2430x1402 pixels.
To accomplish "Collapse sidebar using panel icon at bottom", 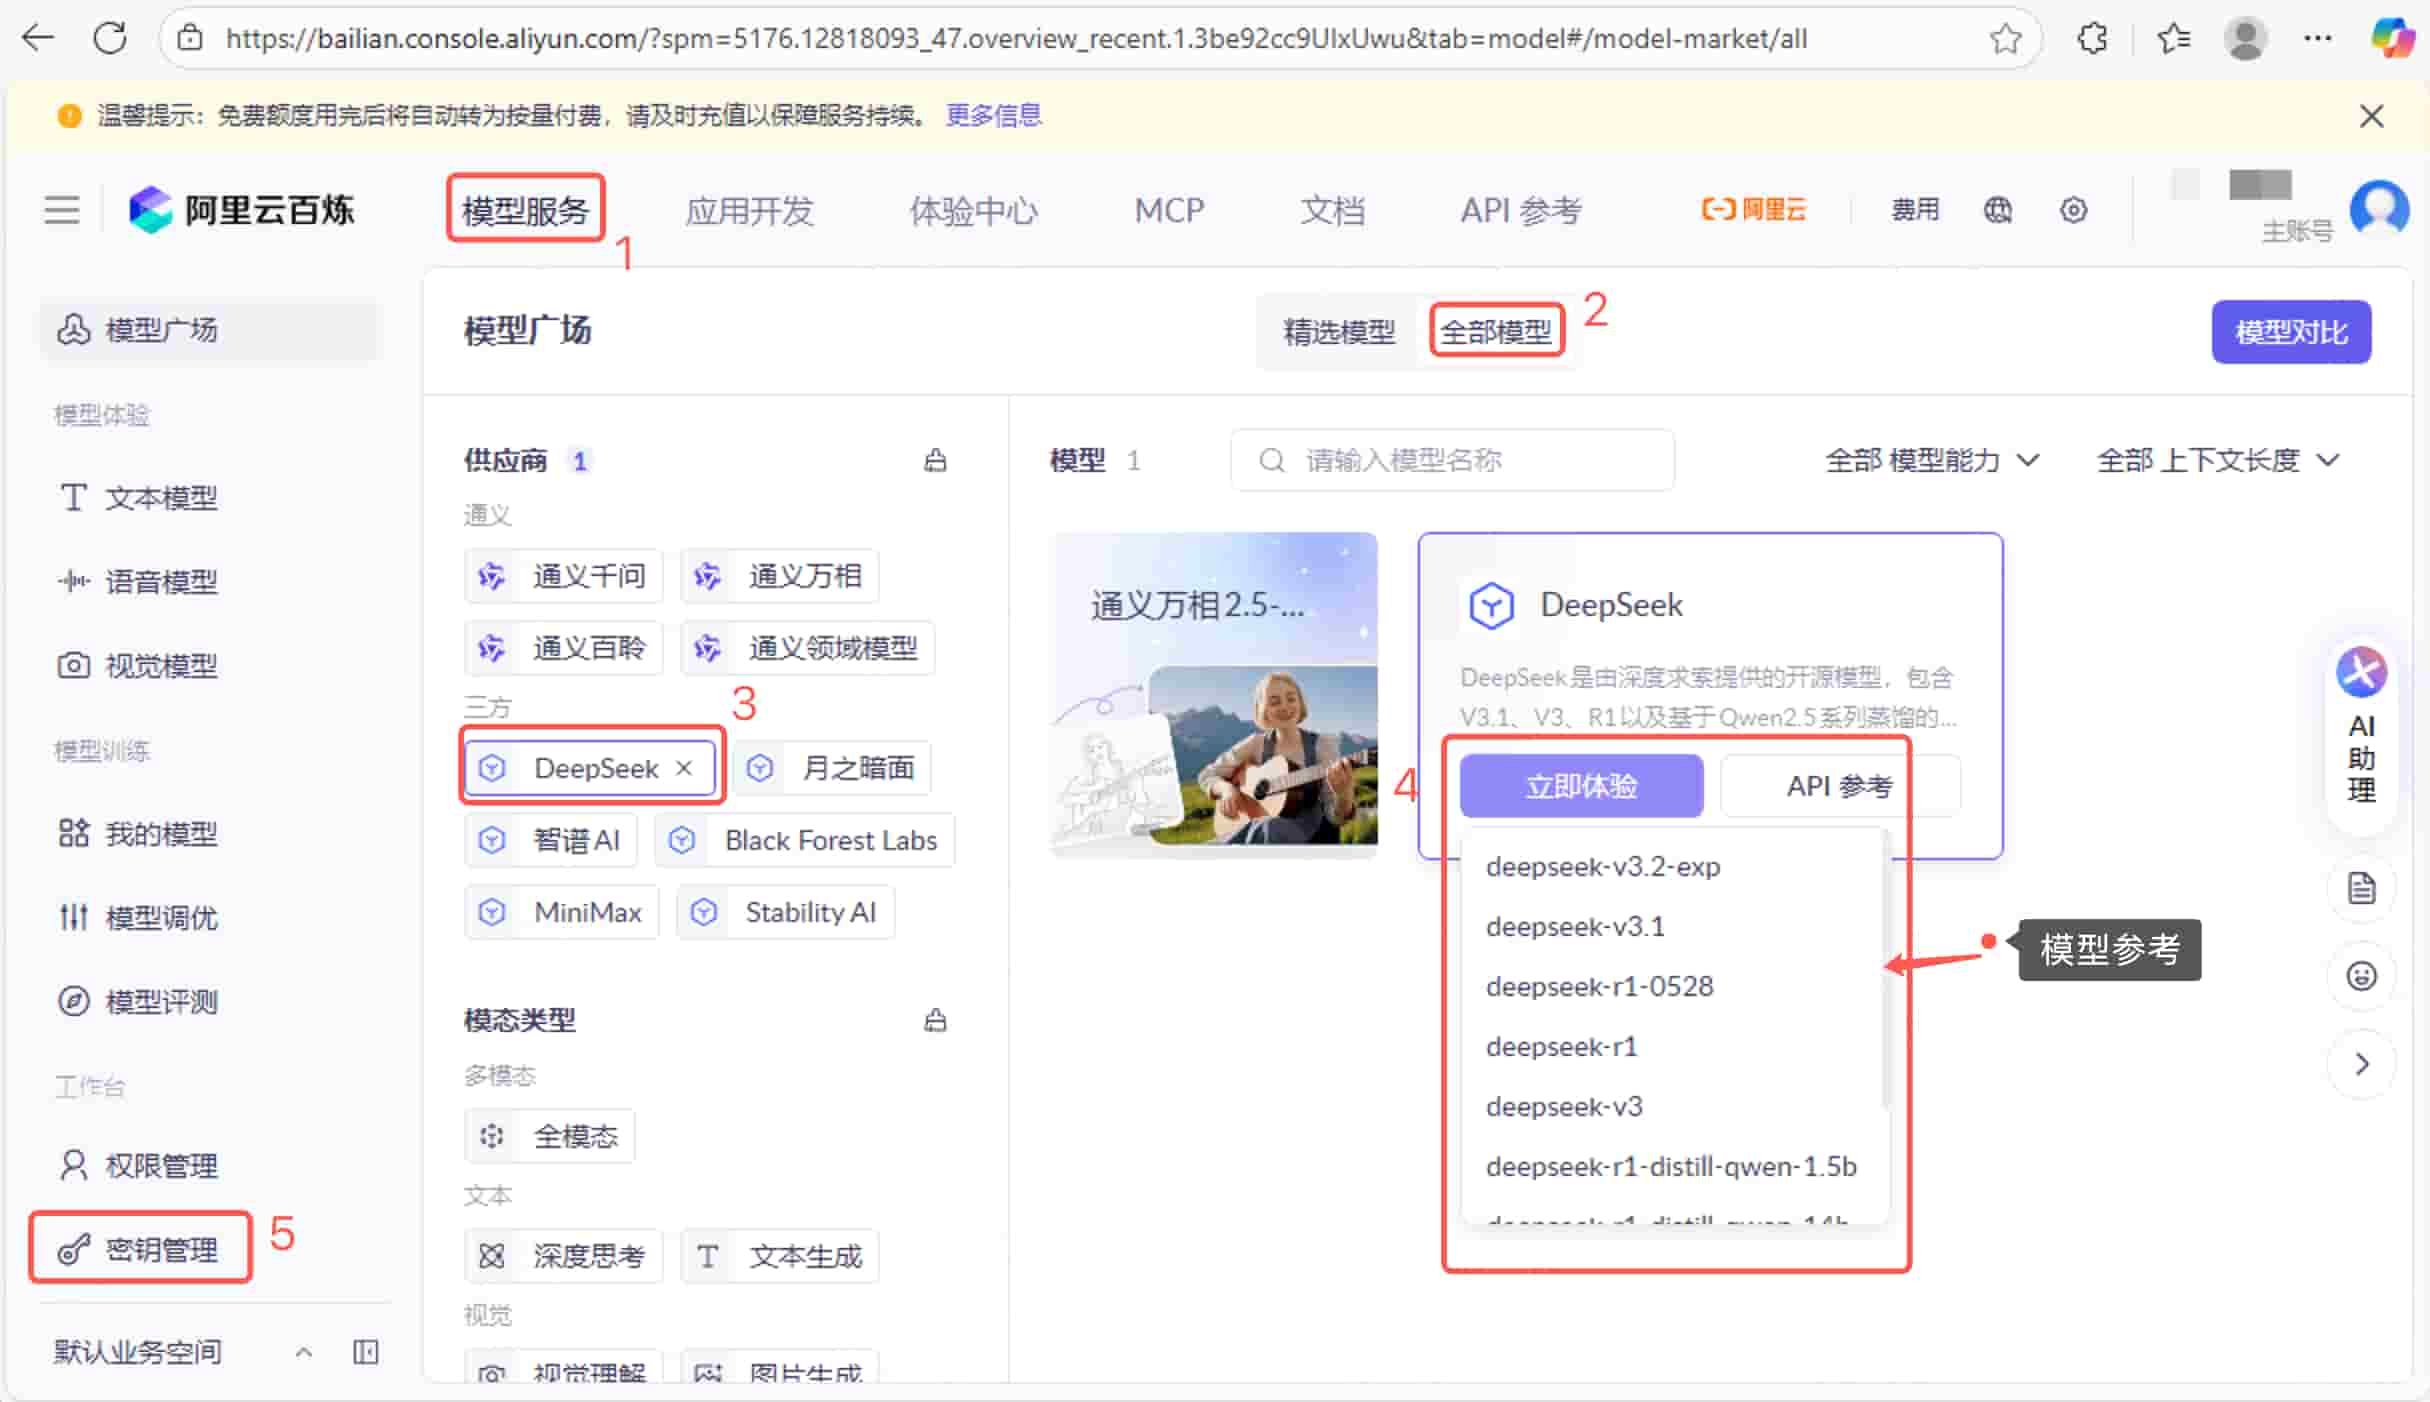I will point(366,1352).
